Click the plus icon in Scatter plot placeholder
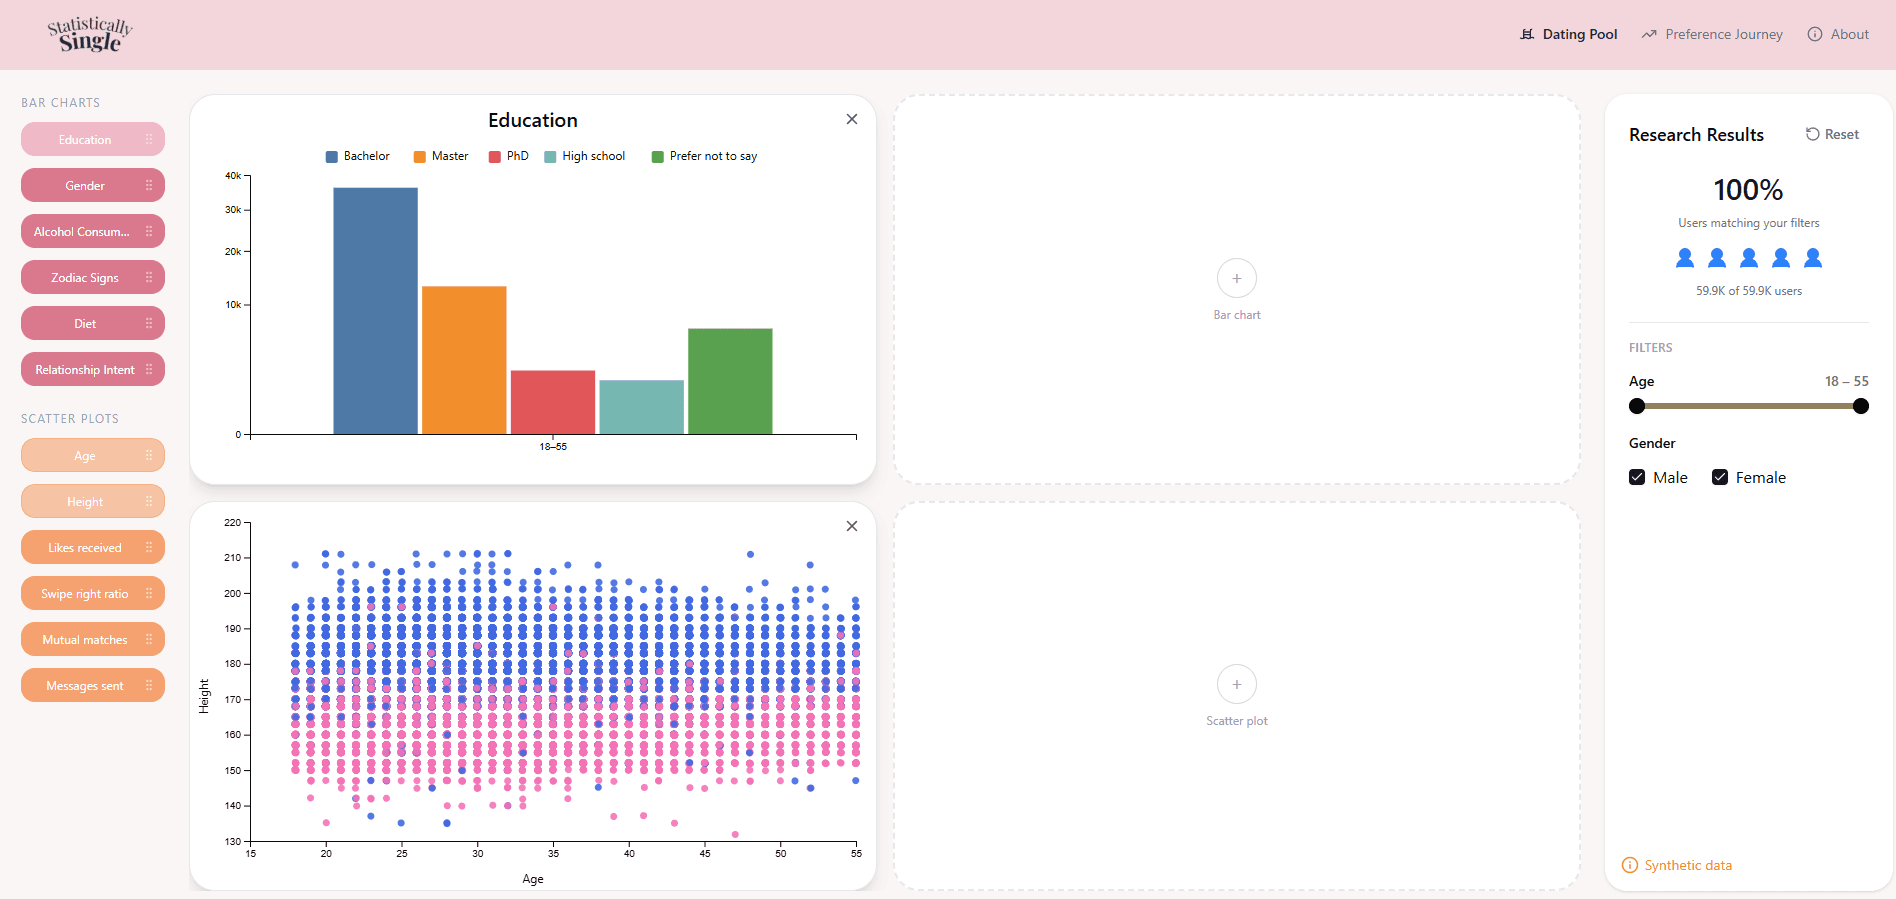The image size is (1896, 899). coord(1237,684)
